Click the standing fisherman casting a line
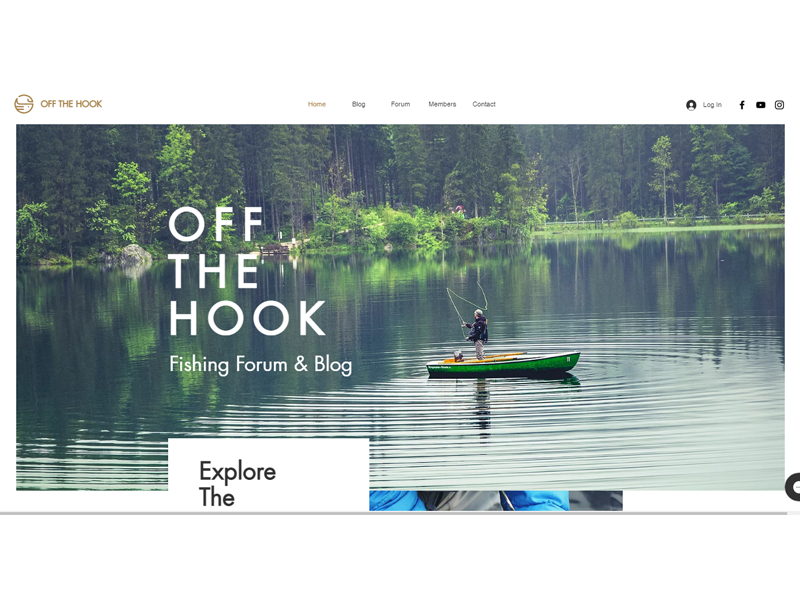800x600 pixels. point(478,334)
